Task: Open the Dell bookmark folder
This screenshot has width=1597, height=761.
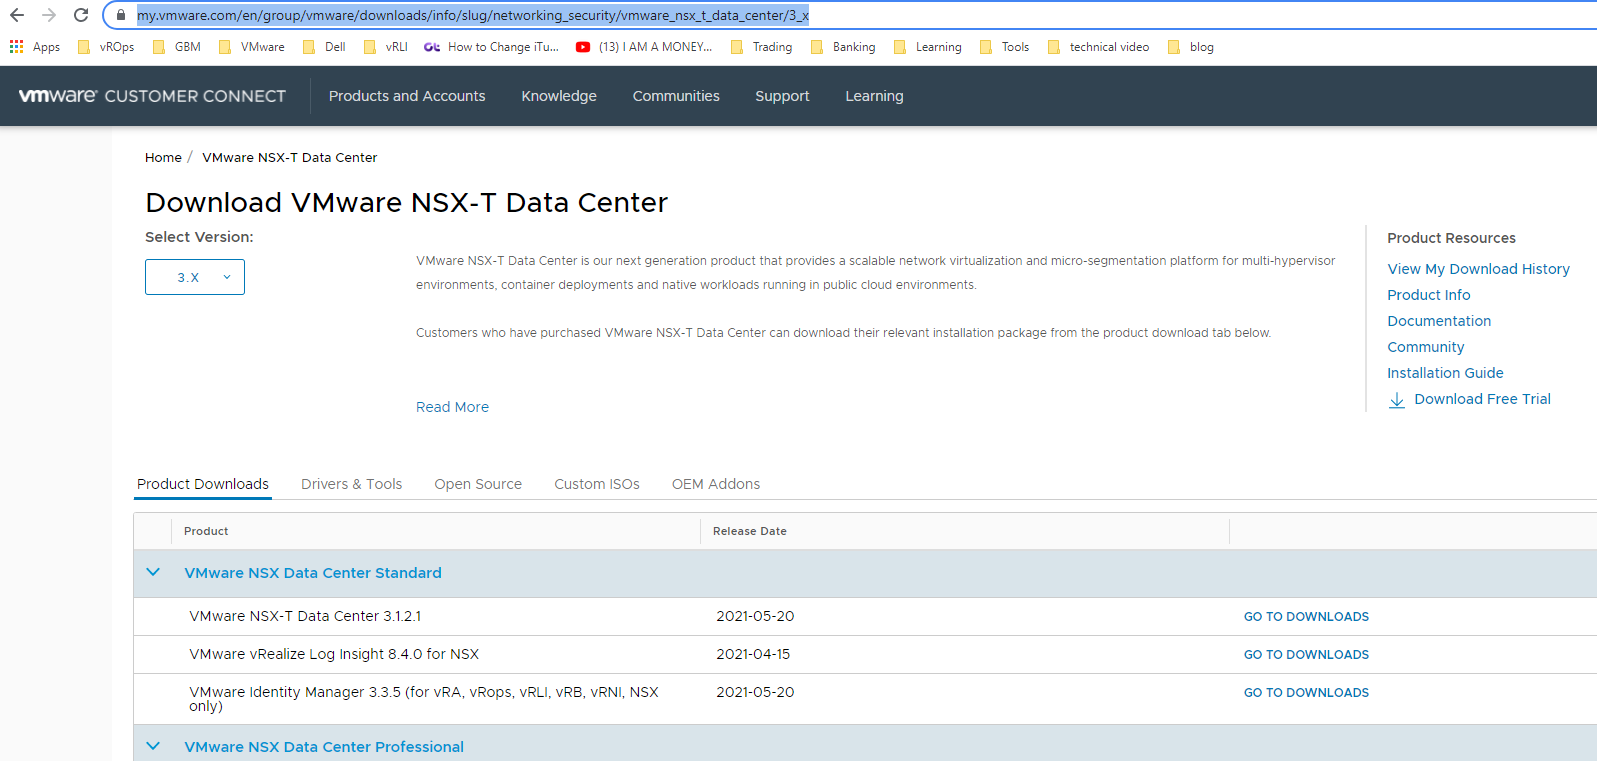Action: tap(324, 47)
